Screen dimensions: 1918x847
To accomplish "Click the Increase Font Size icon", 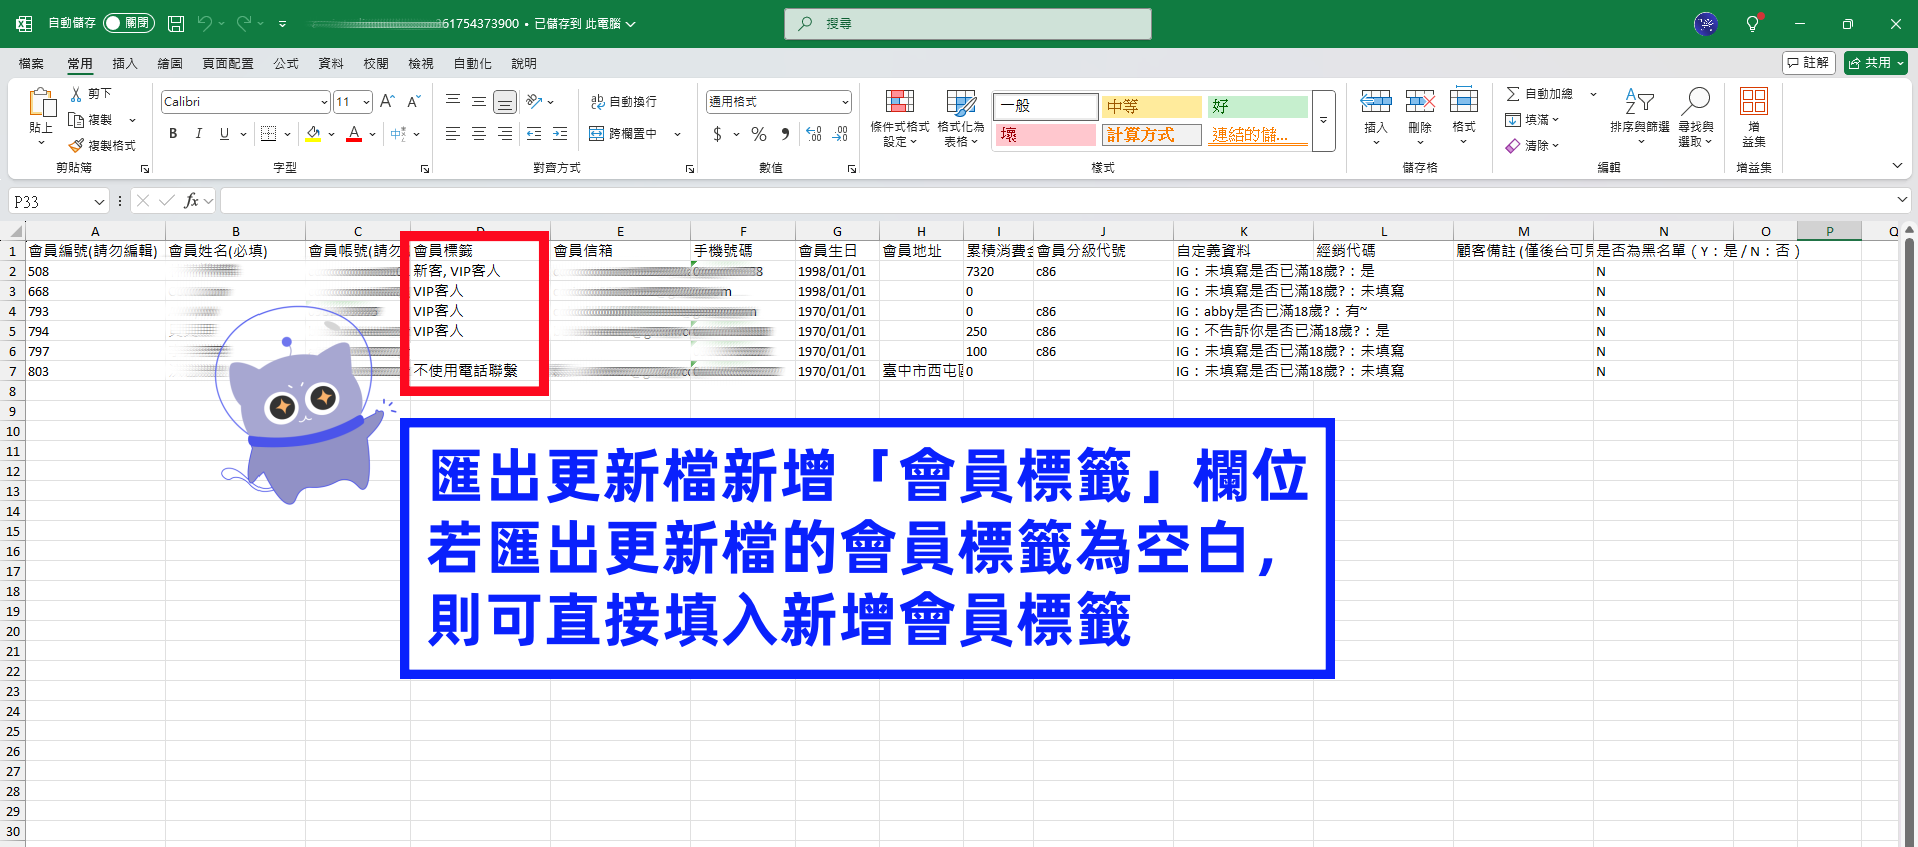I will point(387,101).
